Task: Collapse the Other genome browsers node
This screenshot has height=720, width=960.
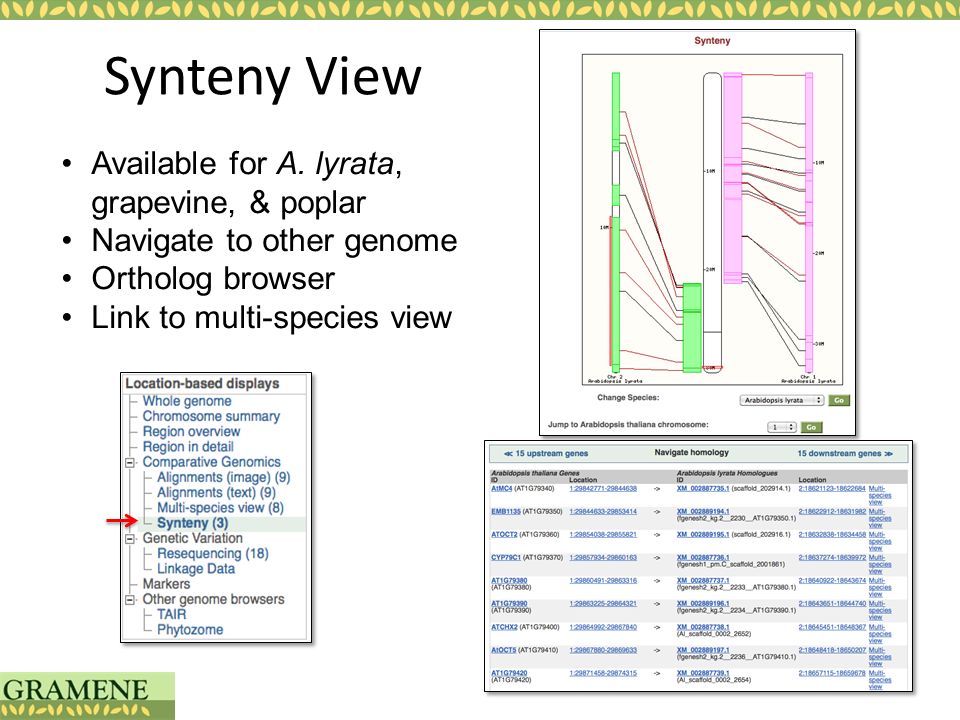Action: 130,600
